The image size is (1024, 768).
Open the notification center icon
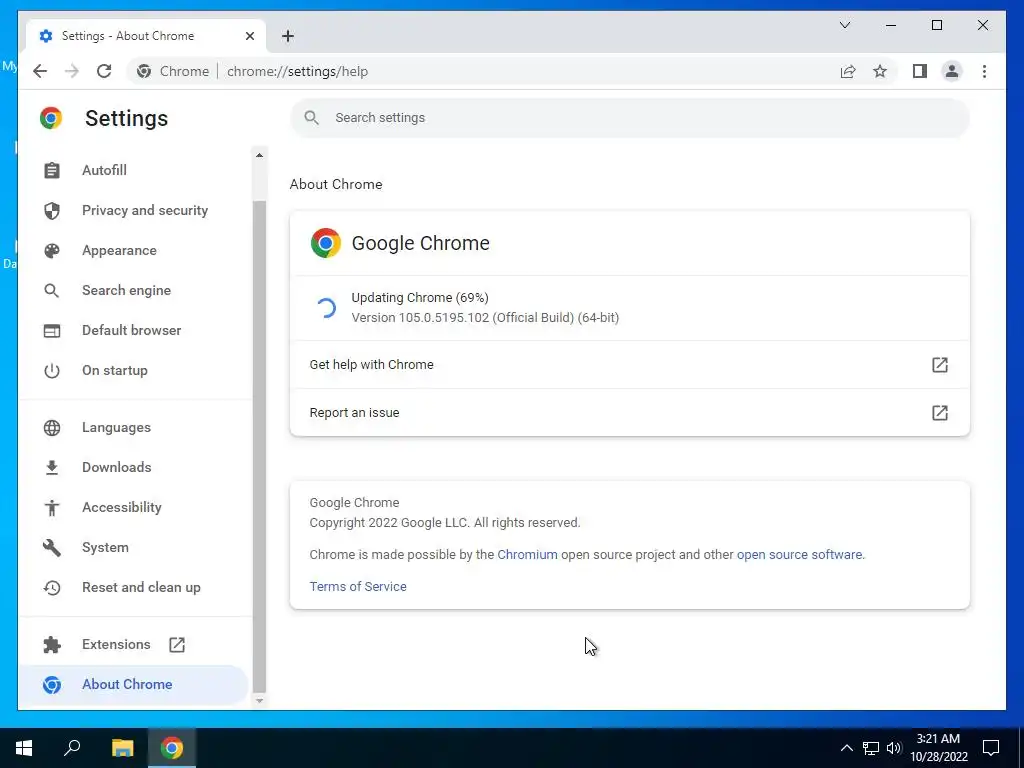click(991, 748)
